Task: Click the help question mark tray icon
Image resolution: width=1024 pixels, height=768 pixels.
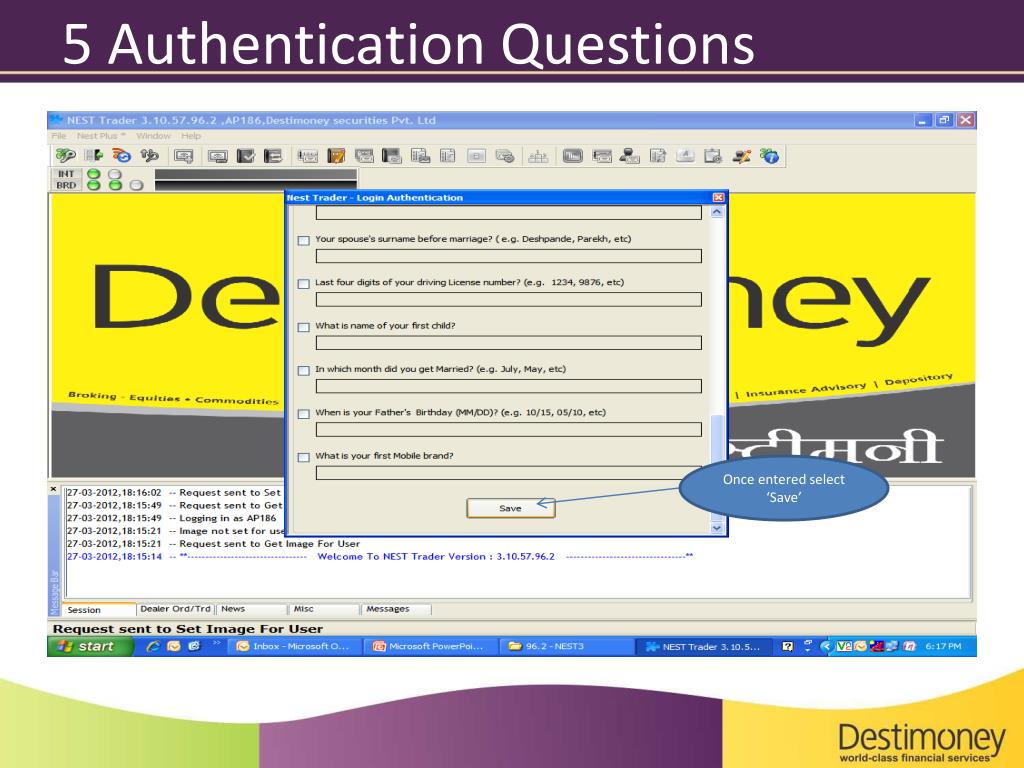Action: (788, 647)
